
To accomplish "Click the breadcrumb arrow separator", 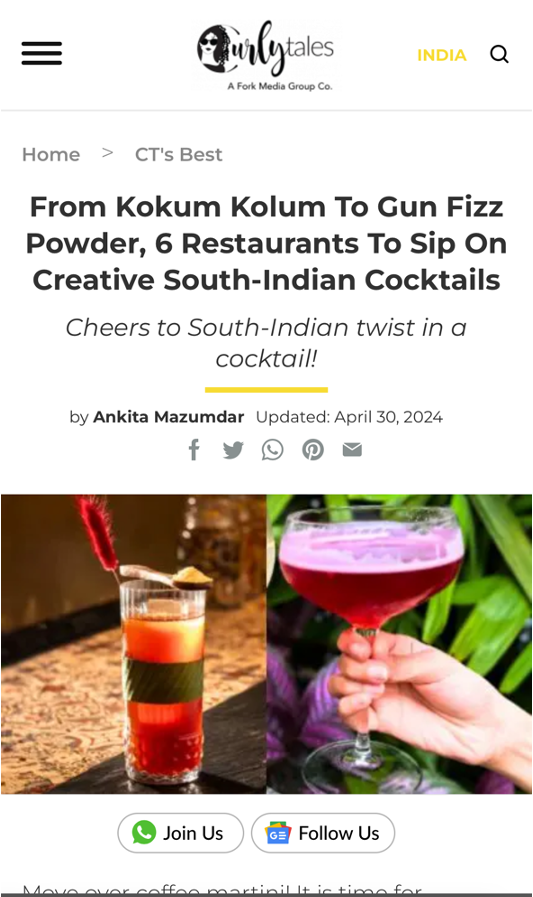I will (x=108, y=153).
